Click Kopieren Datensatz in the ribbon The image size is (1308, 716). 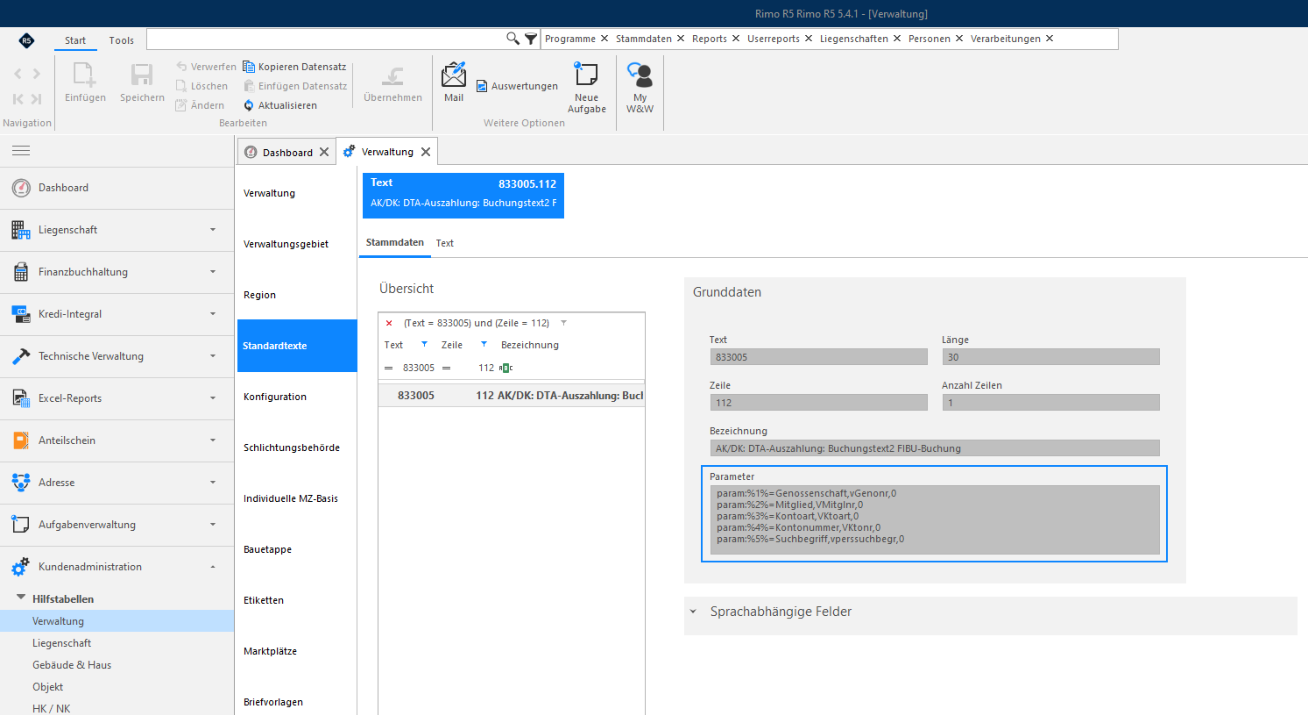pyautogui.click(x=295, y=67)
